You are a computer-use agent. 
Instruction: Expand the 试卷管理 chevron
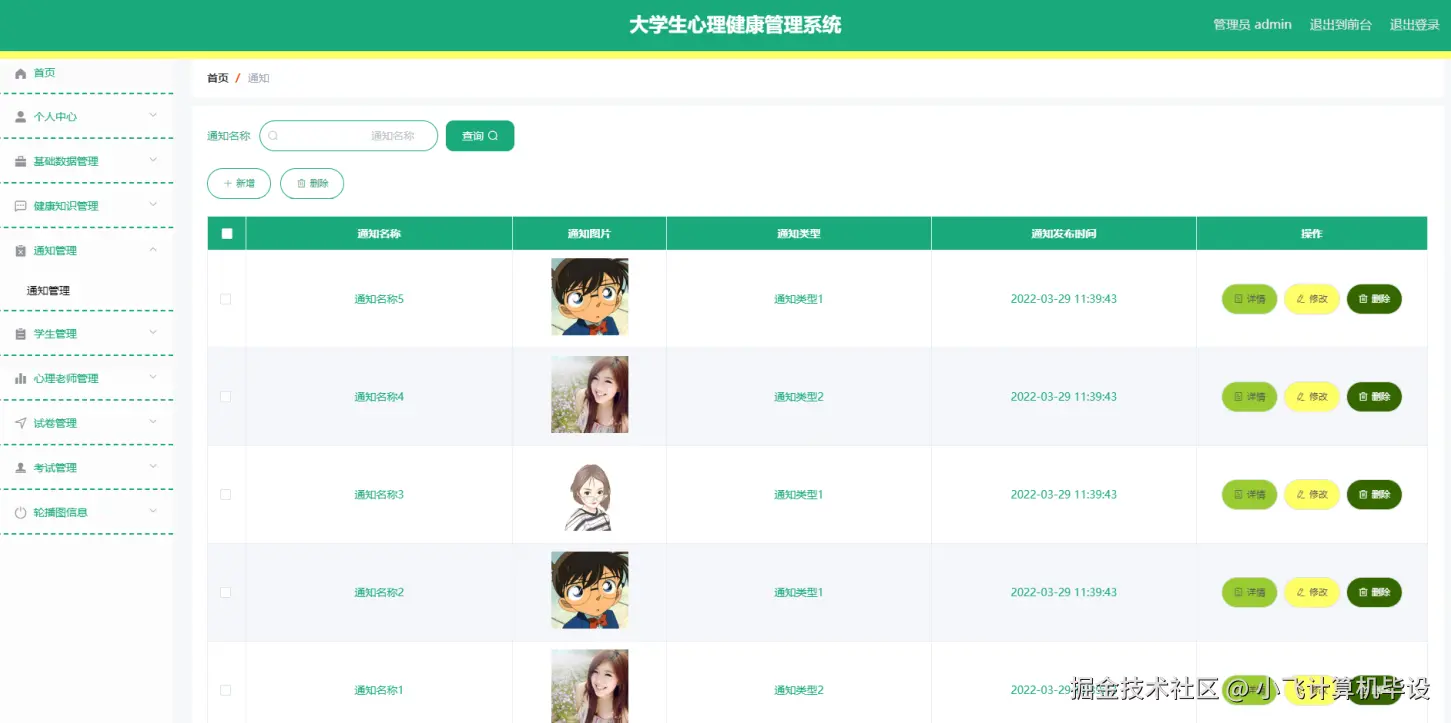point(153,422)
